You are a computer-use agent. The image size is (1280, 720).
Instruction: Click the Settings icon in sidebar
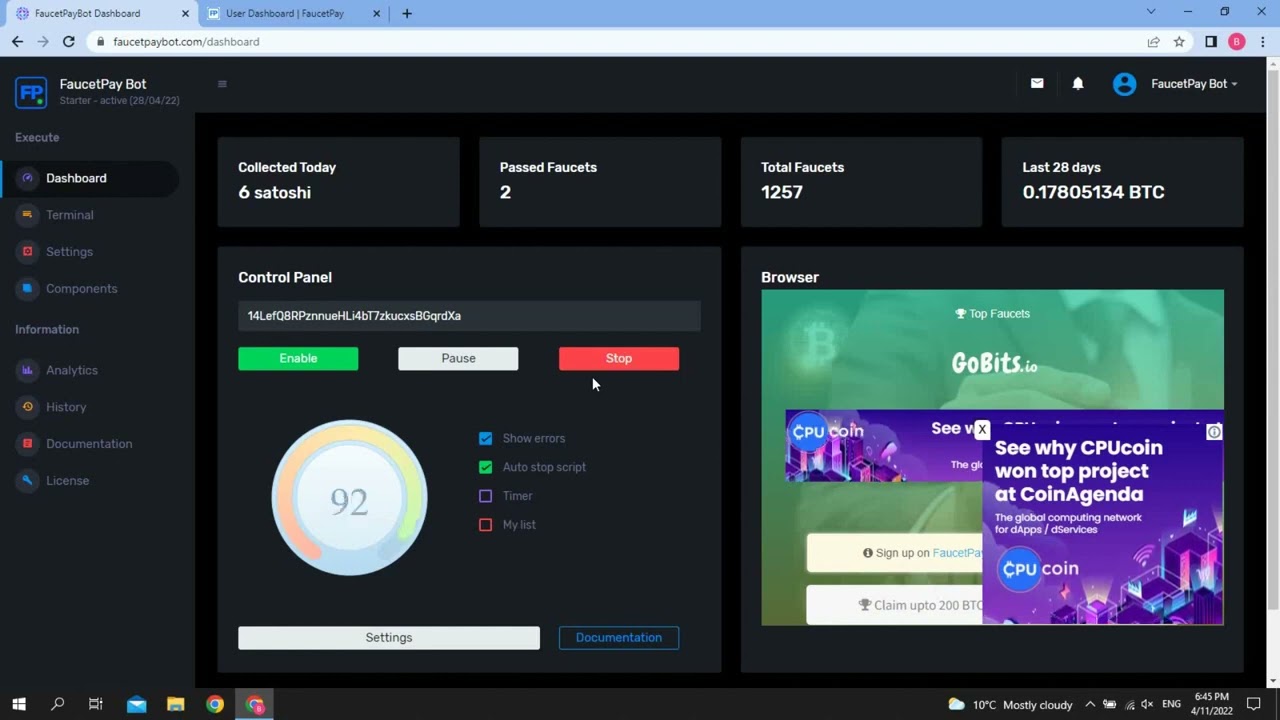coord(27,252)
